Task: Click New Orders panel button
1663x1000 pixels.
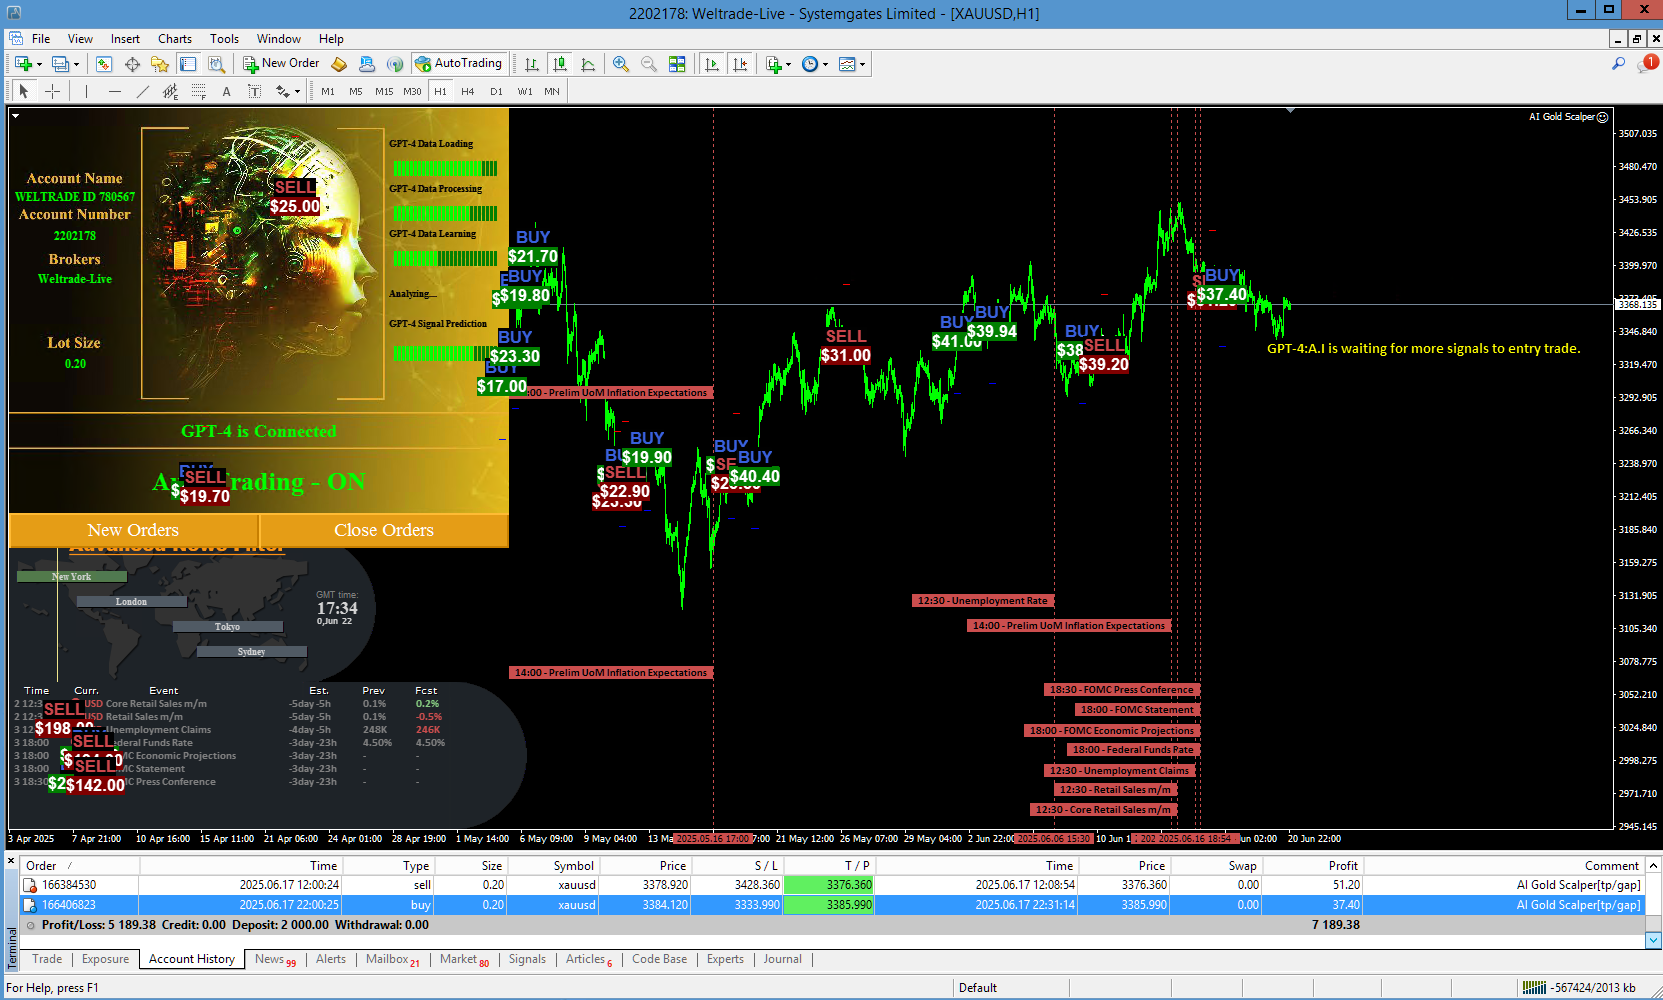Action: coord(133,530)
